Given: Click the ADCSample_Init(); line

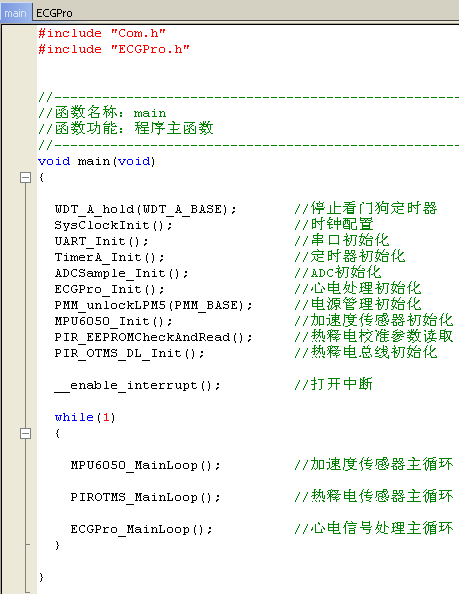Looking at the screenshot, I should pyautogui.click(x=122, y=273).
